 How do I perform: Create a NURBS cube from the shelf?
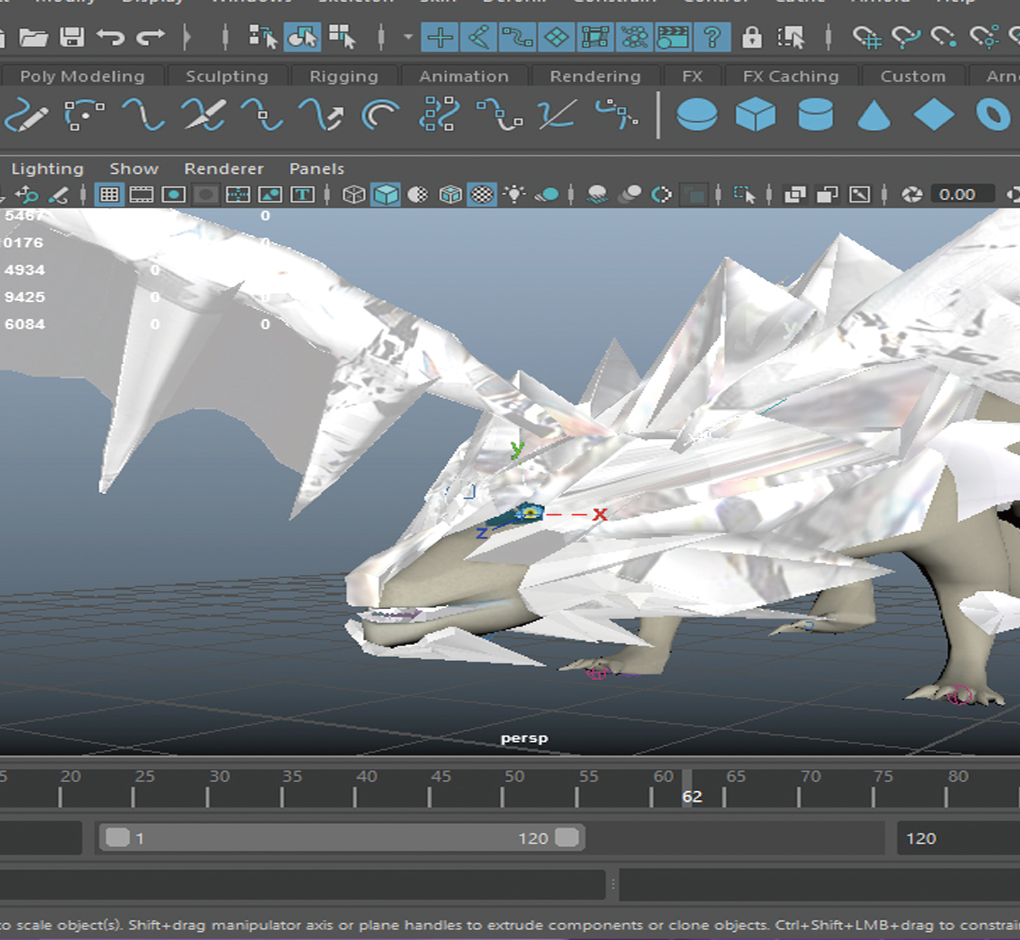pyautogui.click(x=755, y=114)
